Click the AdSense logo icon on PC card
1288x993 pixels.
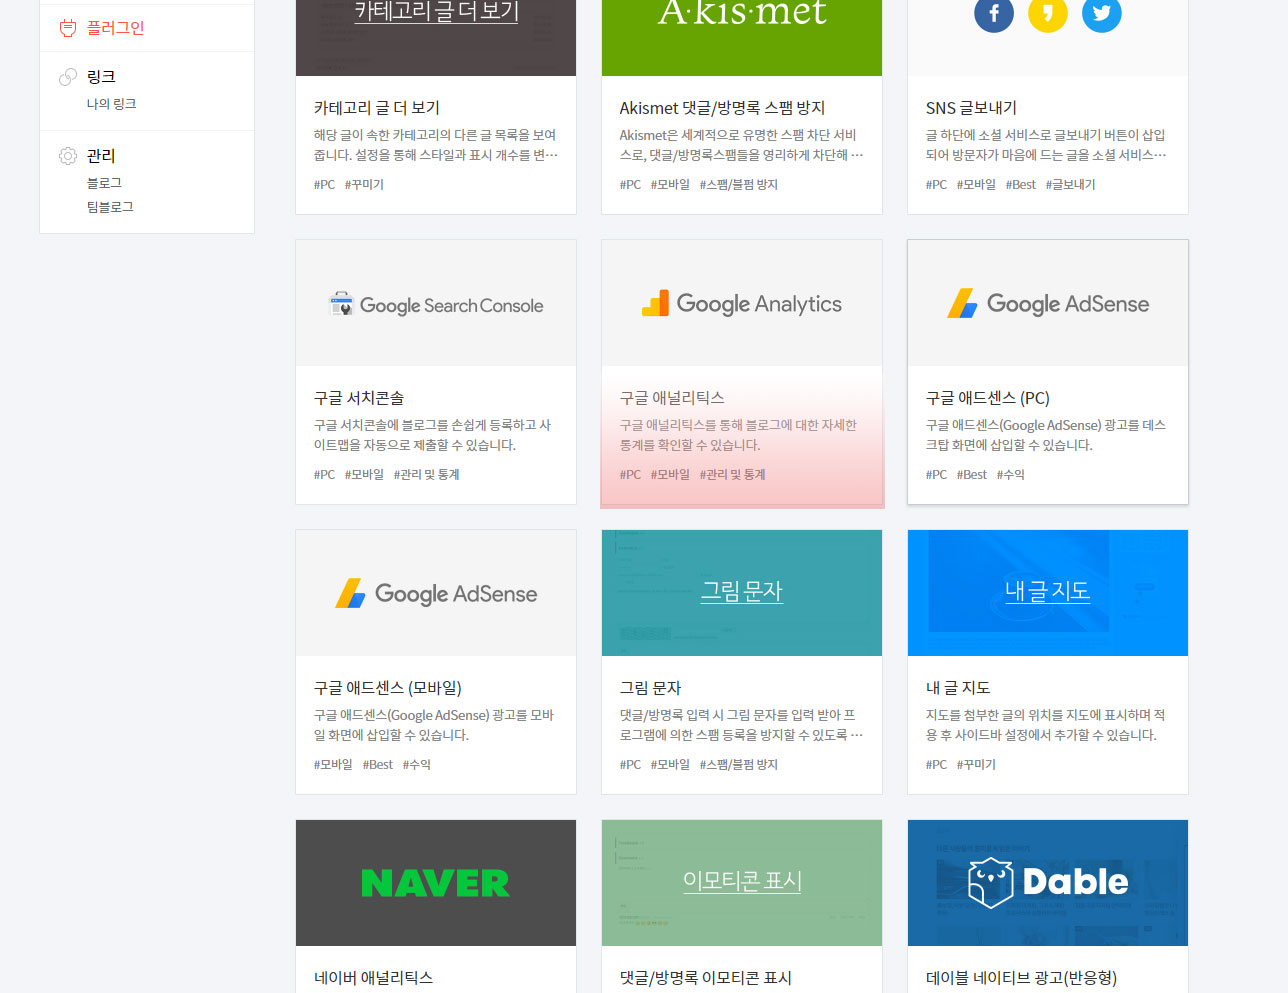coord(963,303)
